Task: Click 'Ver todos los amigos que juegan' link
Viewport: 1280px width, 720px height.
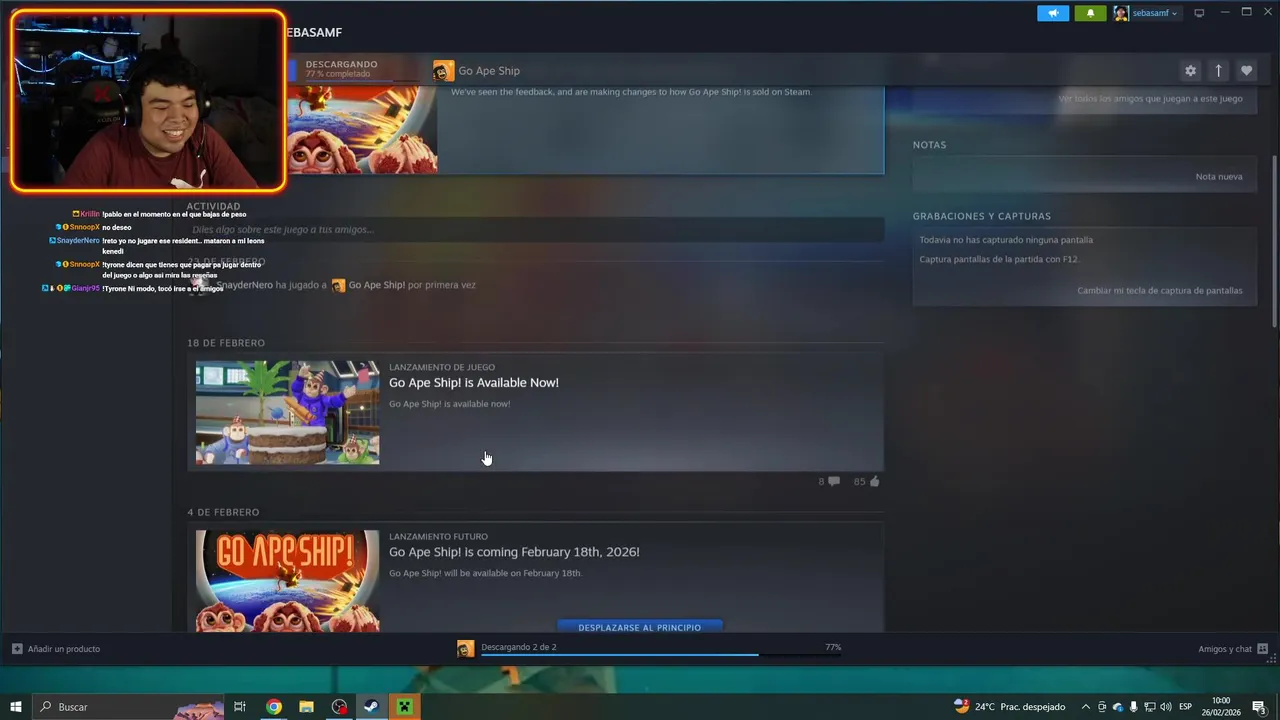Action: coord(1150,99)
